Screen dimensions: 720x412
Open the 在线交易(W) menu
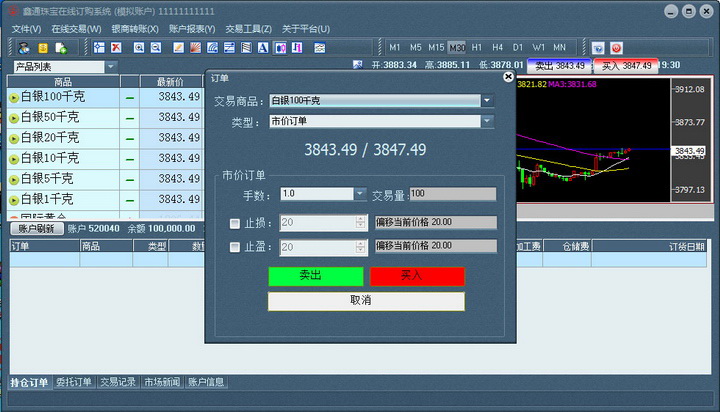pyautogui.click(x=76, y=29)
